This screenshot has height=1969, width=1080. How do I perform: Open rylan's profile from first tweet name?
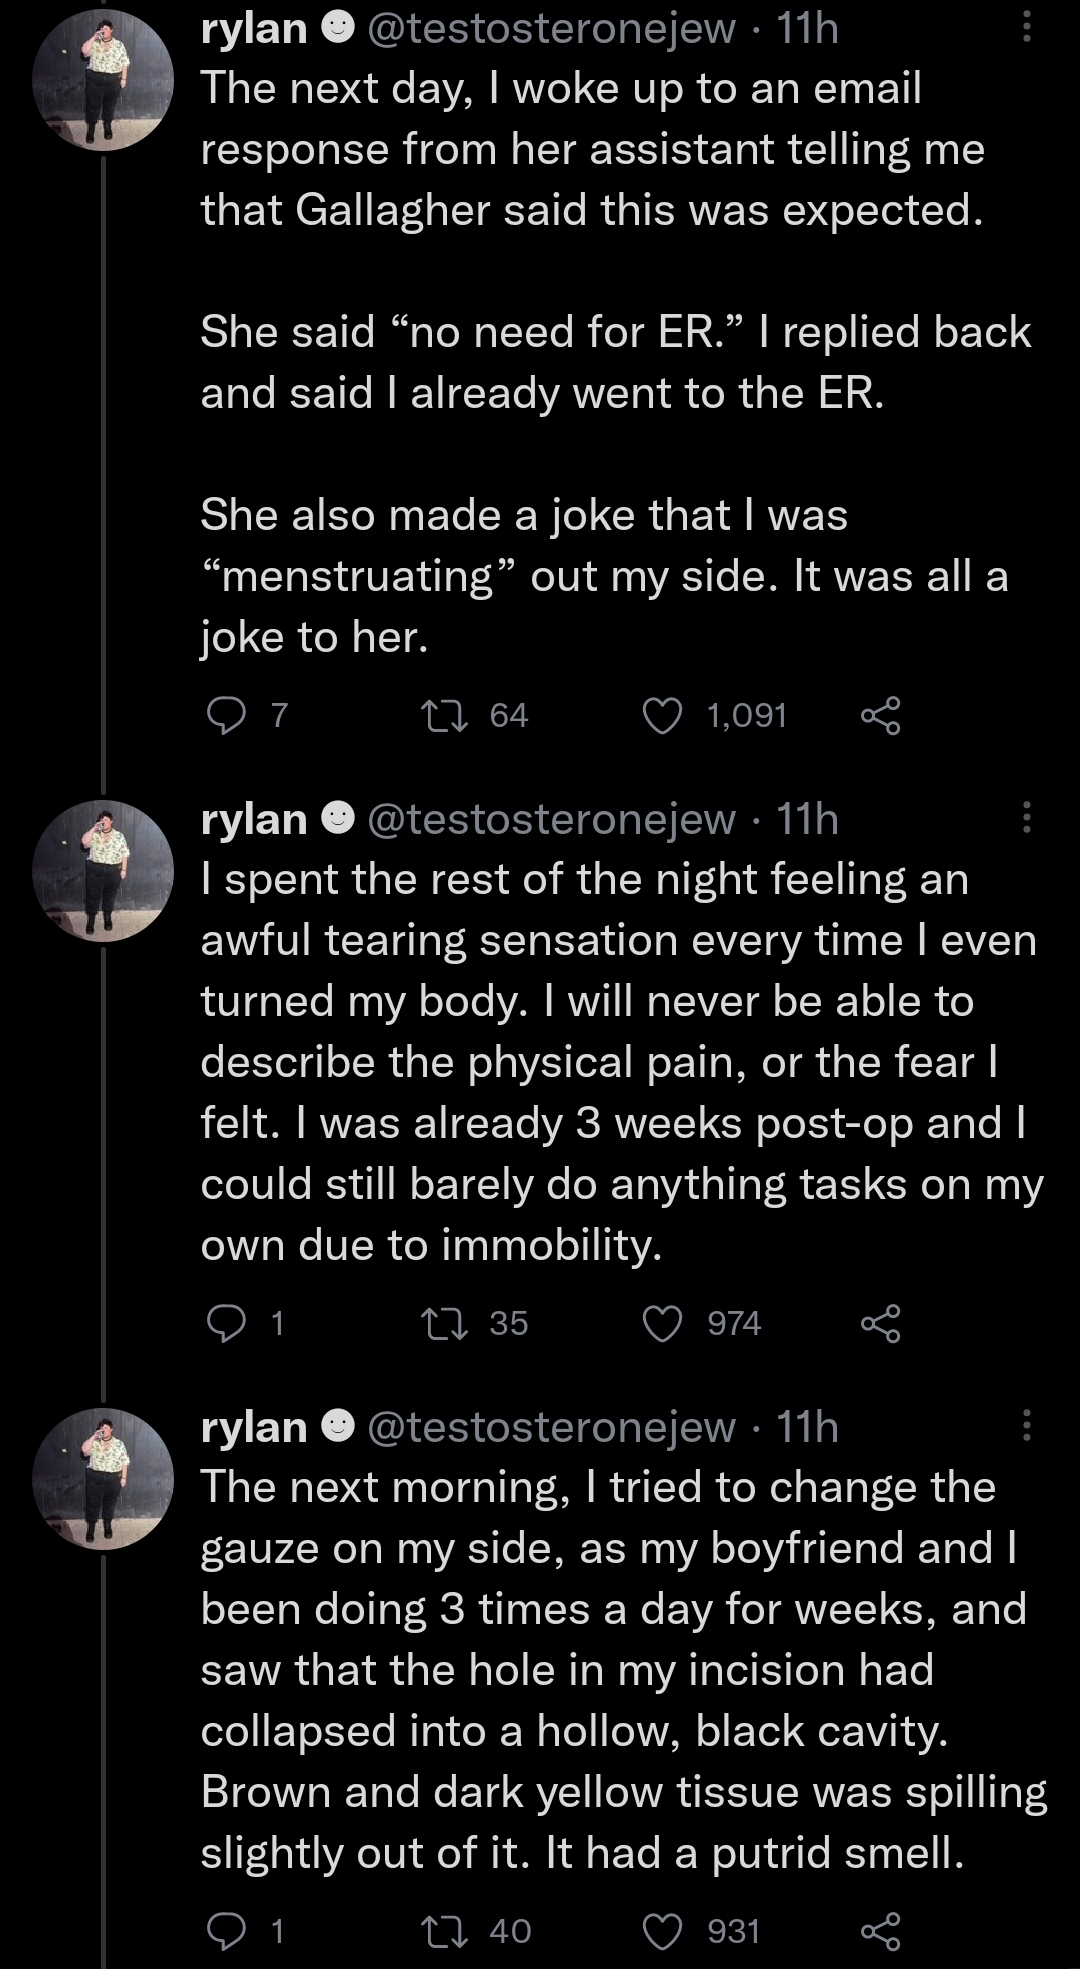(x=254, y=28)
